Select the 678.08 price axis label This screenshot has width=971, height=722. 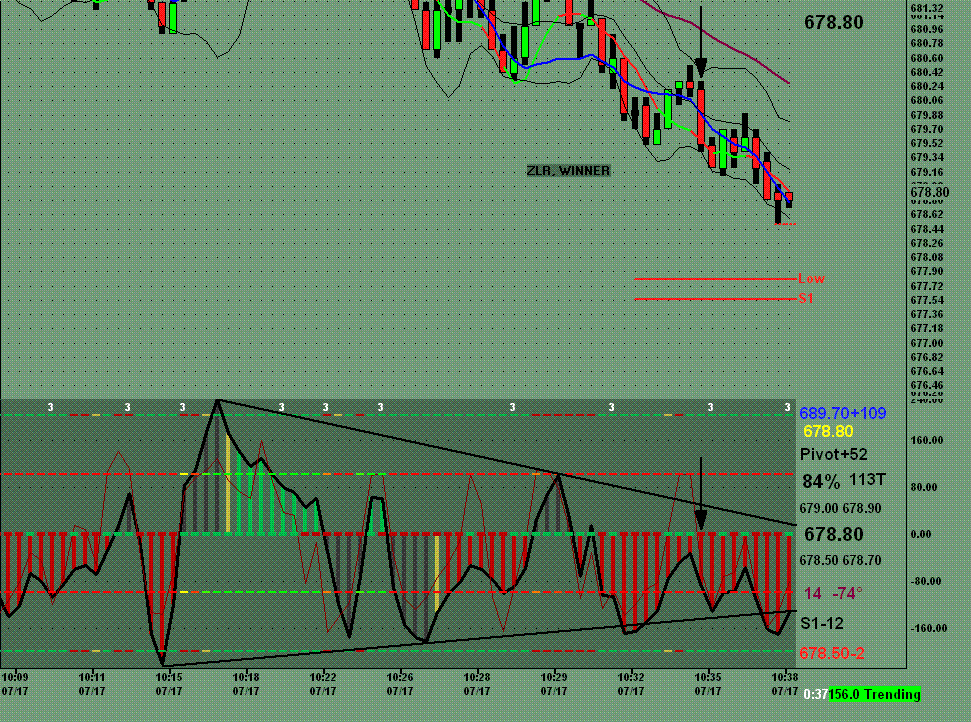pos(927,258)
